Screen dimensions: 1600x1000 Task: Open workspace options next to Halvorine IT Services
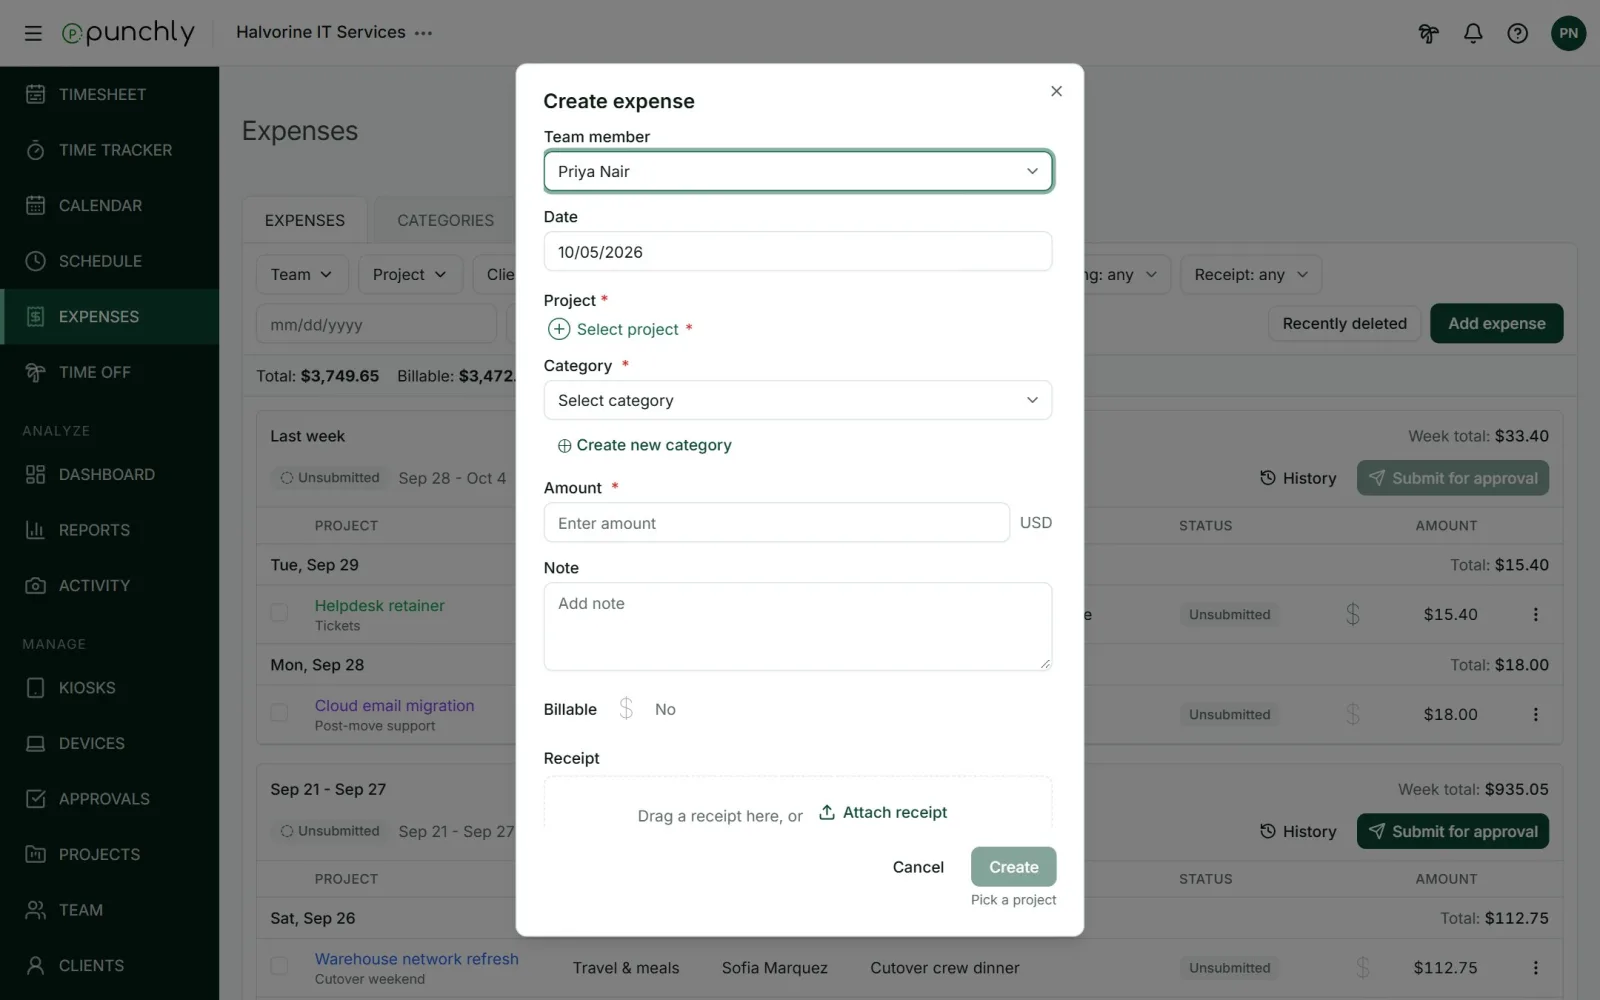(x=424, y=33)
